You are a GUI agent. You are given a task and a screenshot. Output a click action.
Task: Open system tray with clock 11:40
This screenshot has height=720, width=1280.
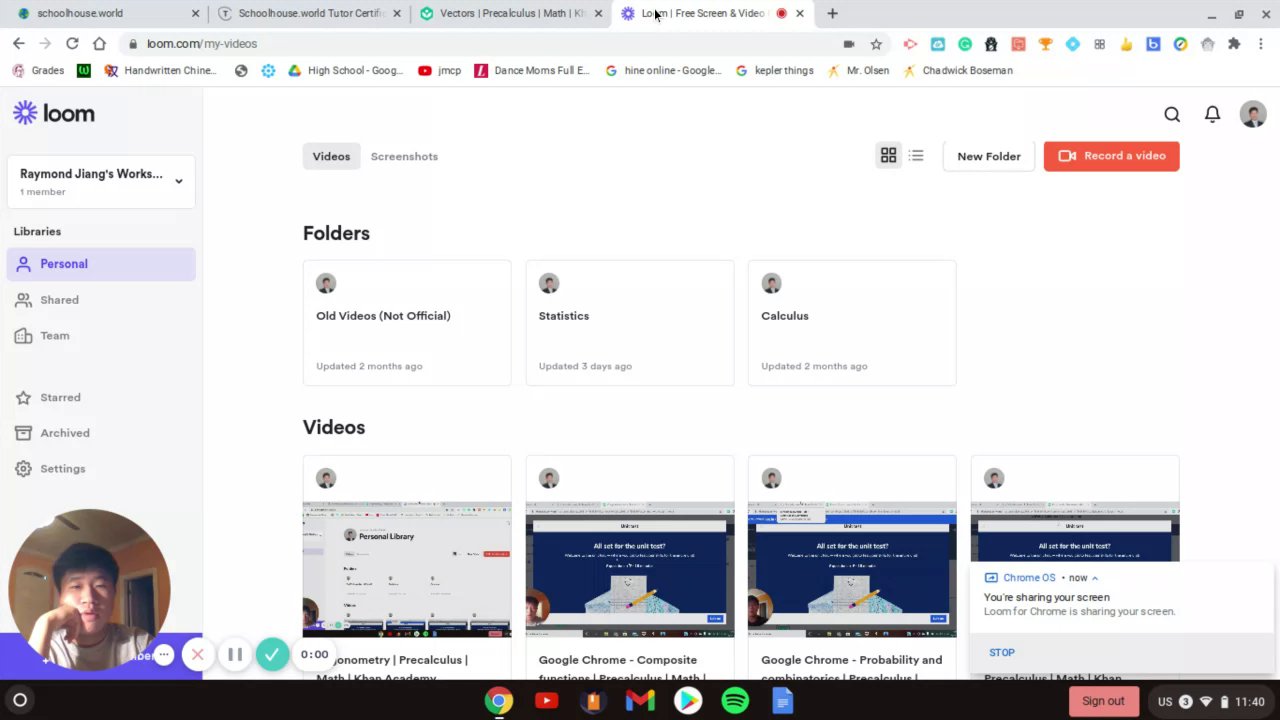click(1211, 701)
